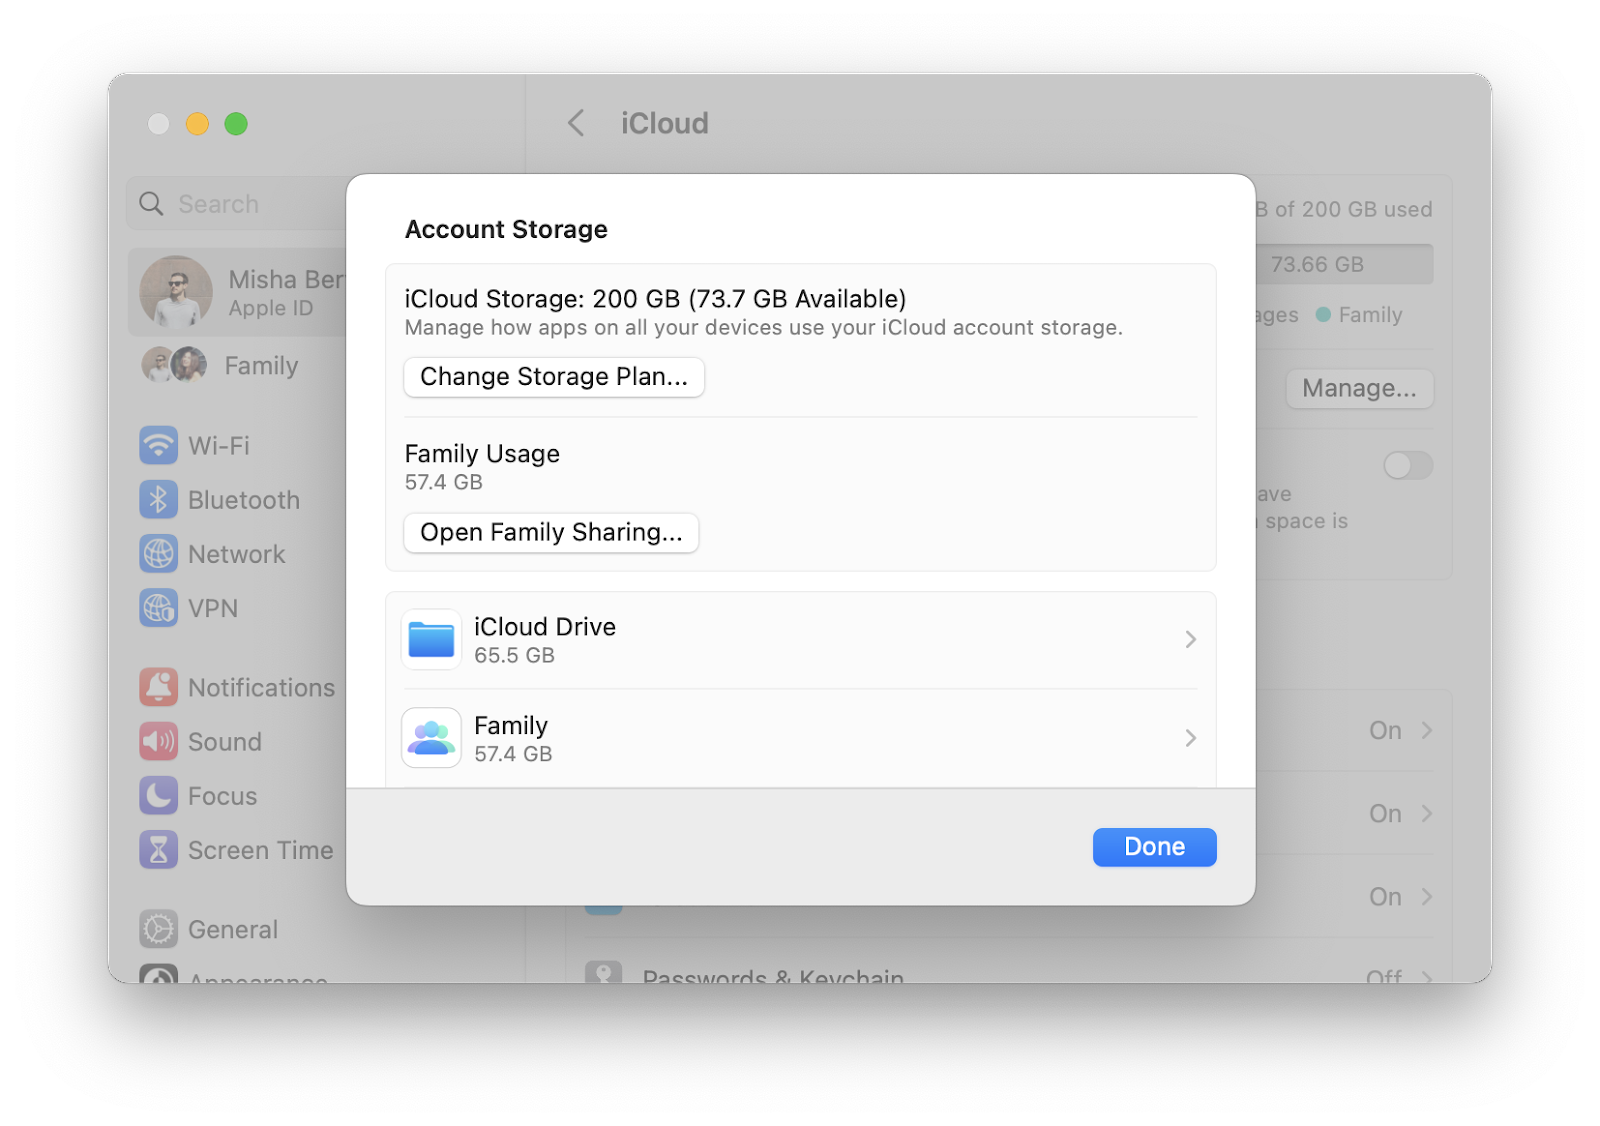Expand the iCloud Drive row chevron

(1190, 639)
